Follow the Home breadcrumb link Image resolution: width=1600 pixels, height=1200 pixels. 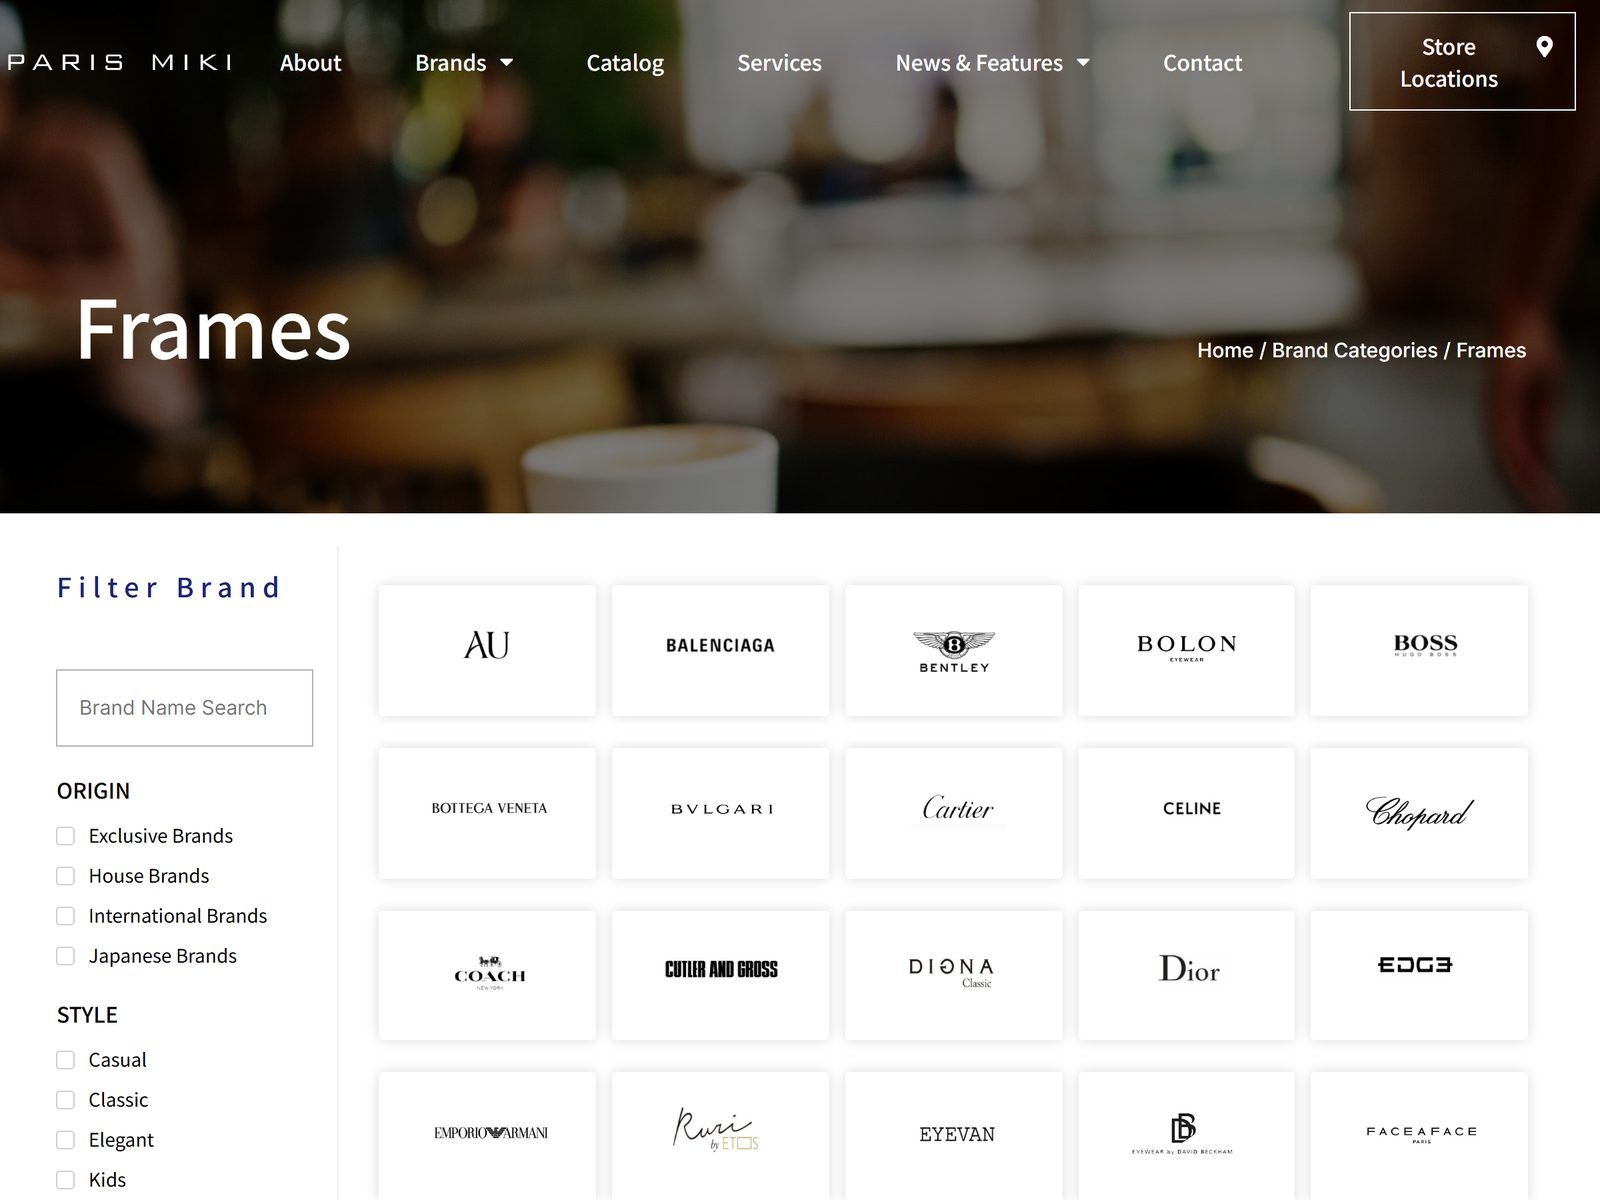tap(1225, 350)
